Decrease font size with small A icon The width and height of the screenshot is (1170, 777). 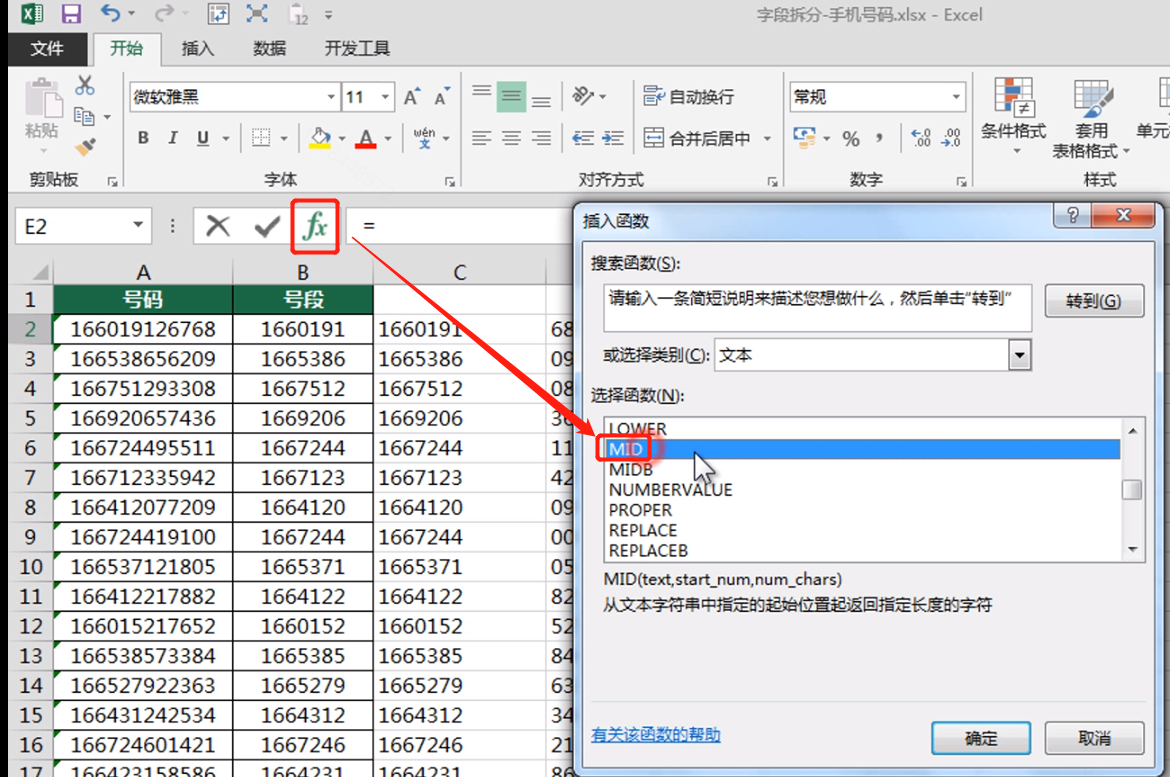point(442,97)
